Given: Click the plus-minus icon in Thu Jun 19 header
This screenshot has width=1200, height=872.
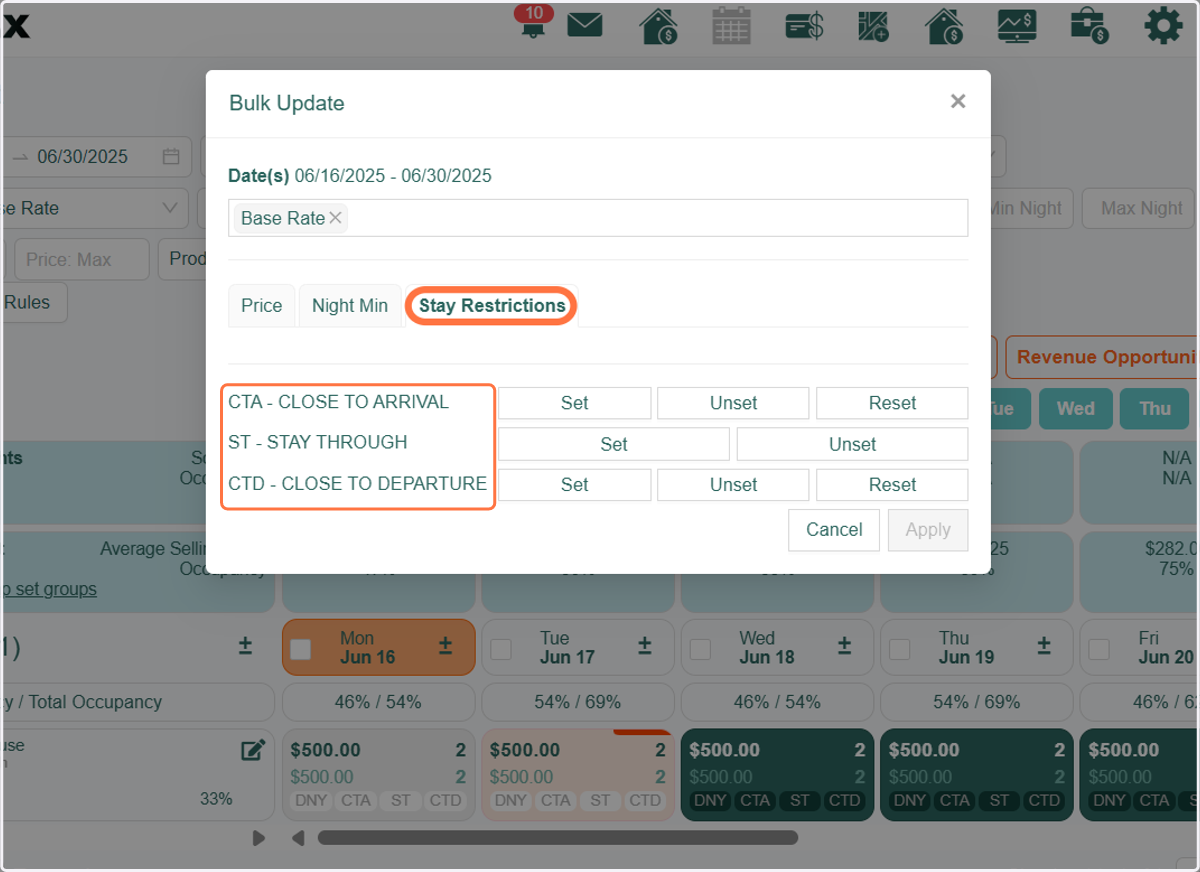Looking at the screenshot, I should click(x=1044, y=647).
